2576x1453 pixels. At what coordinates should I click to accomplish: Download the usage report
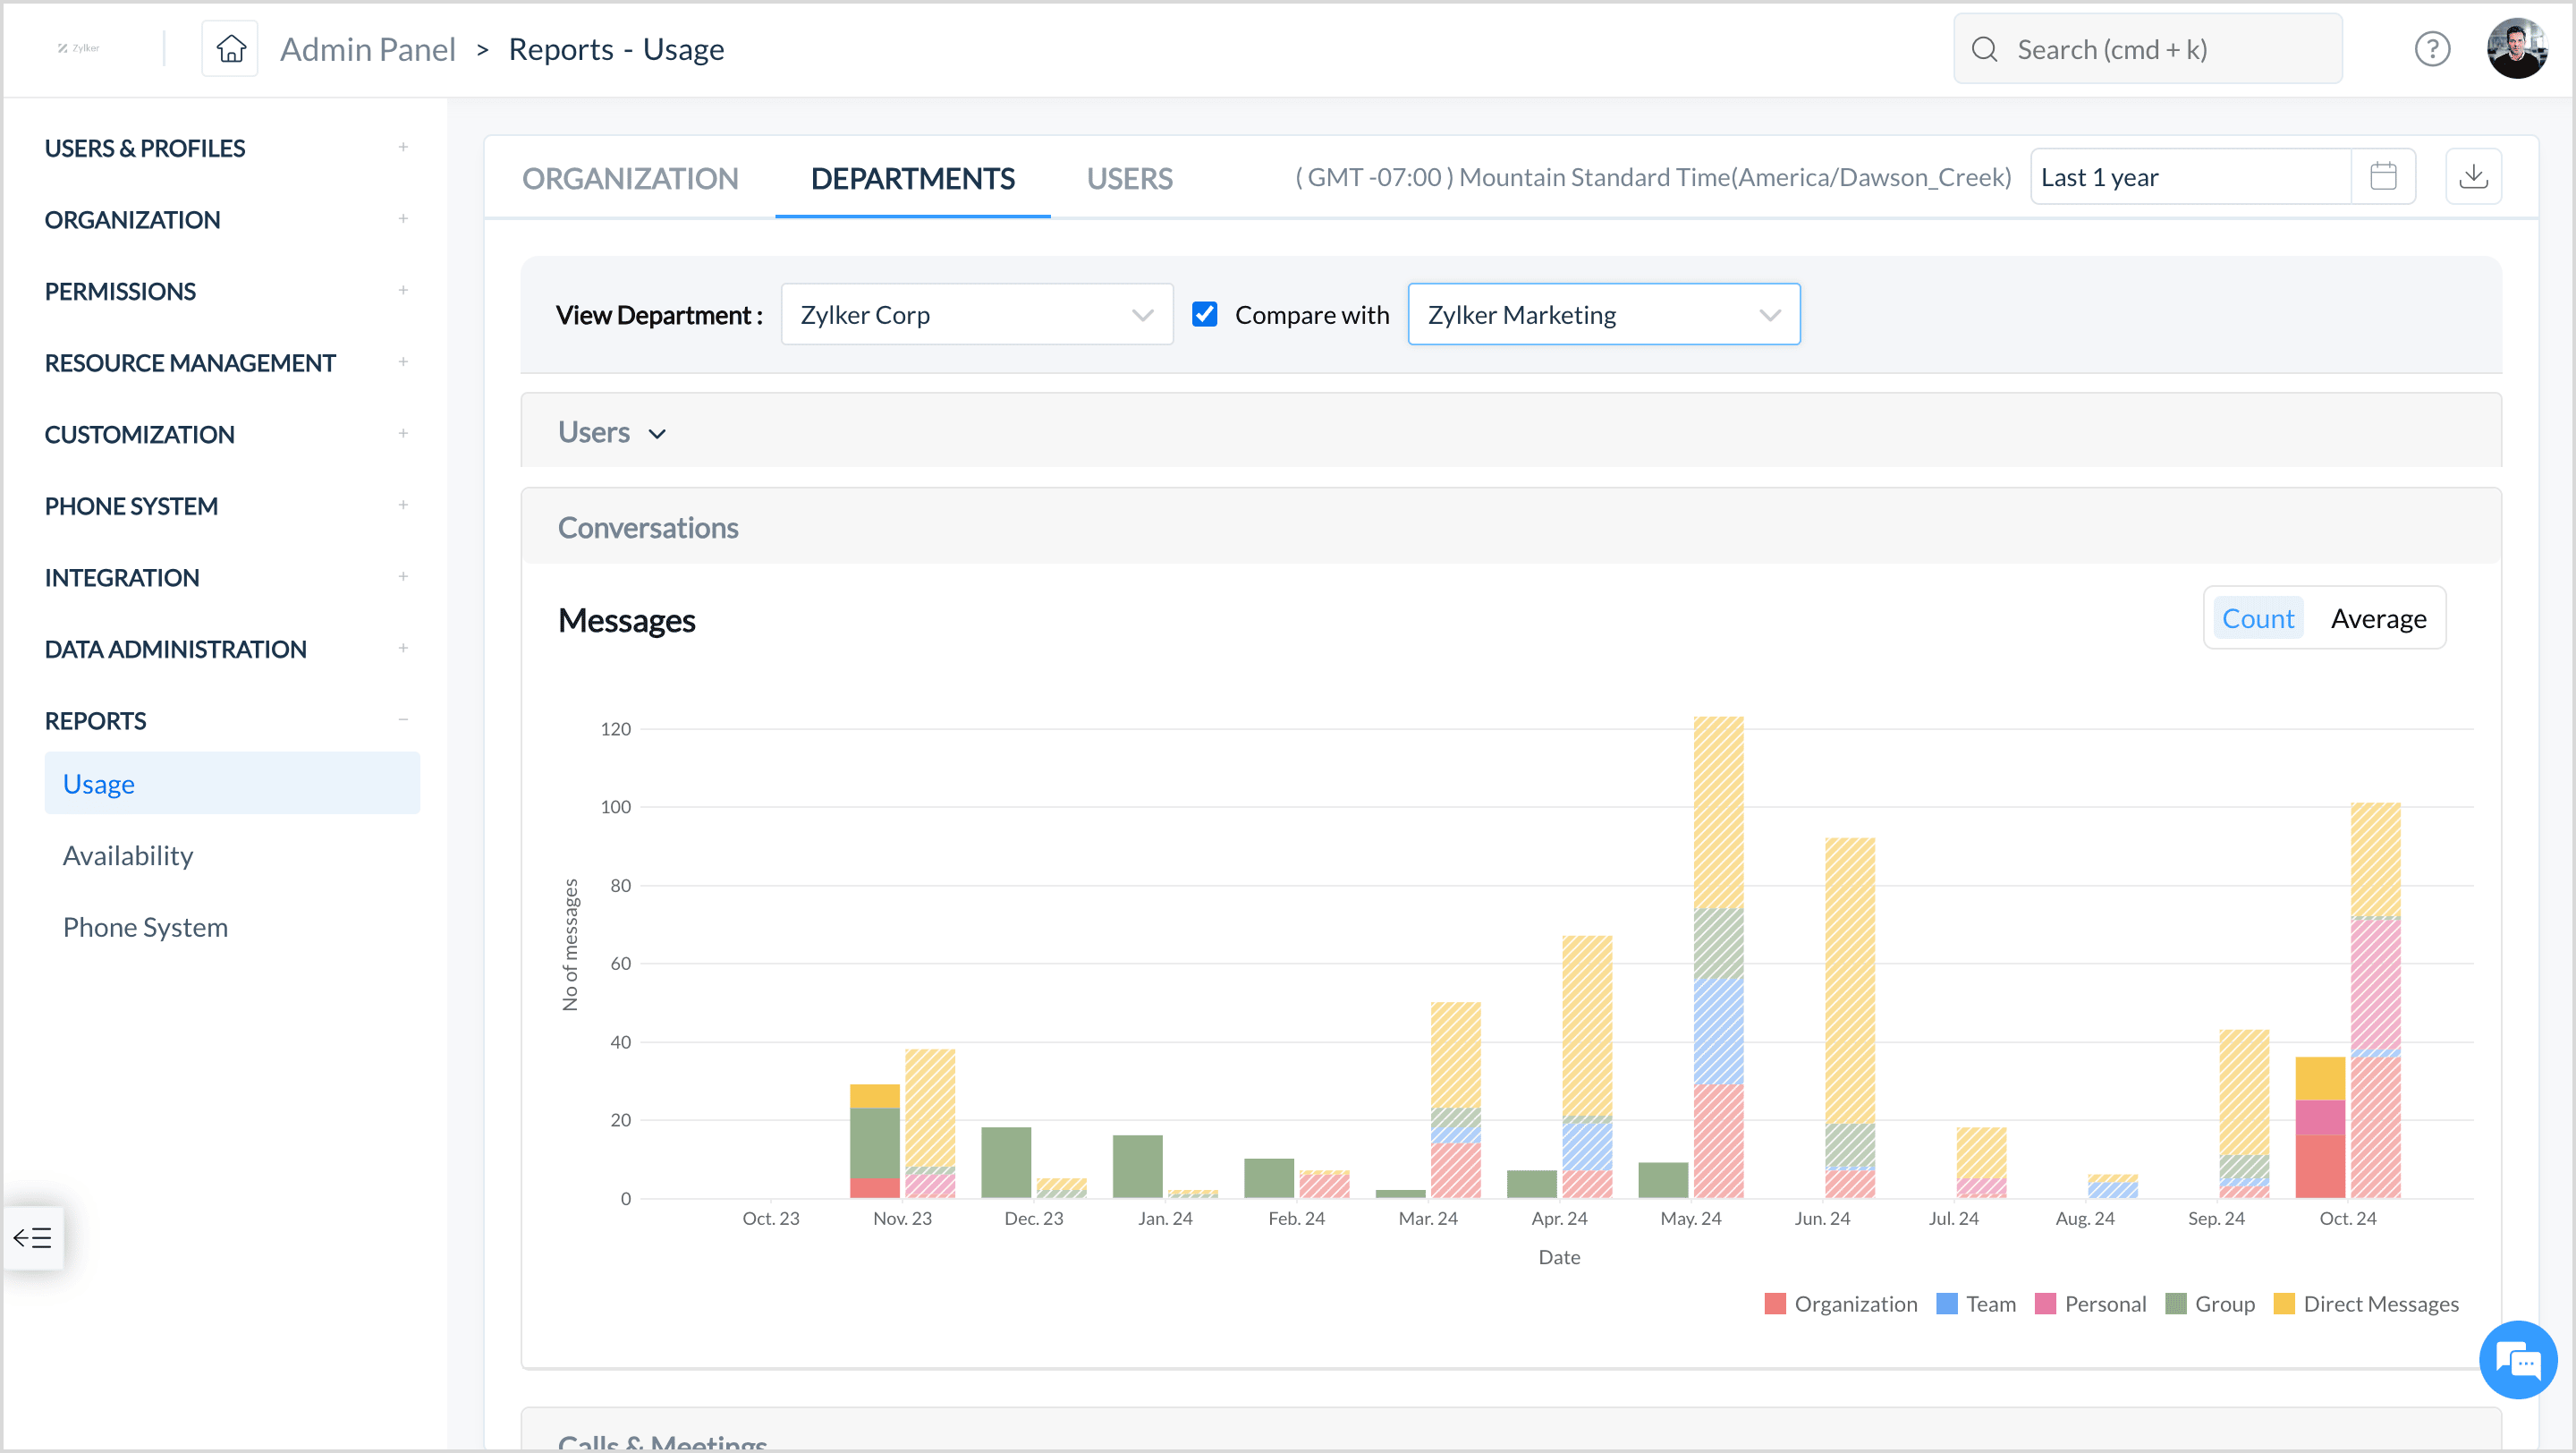[x=2473, y=177]
